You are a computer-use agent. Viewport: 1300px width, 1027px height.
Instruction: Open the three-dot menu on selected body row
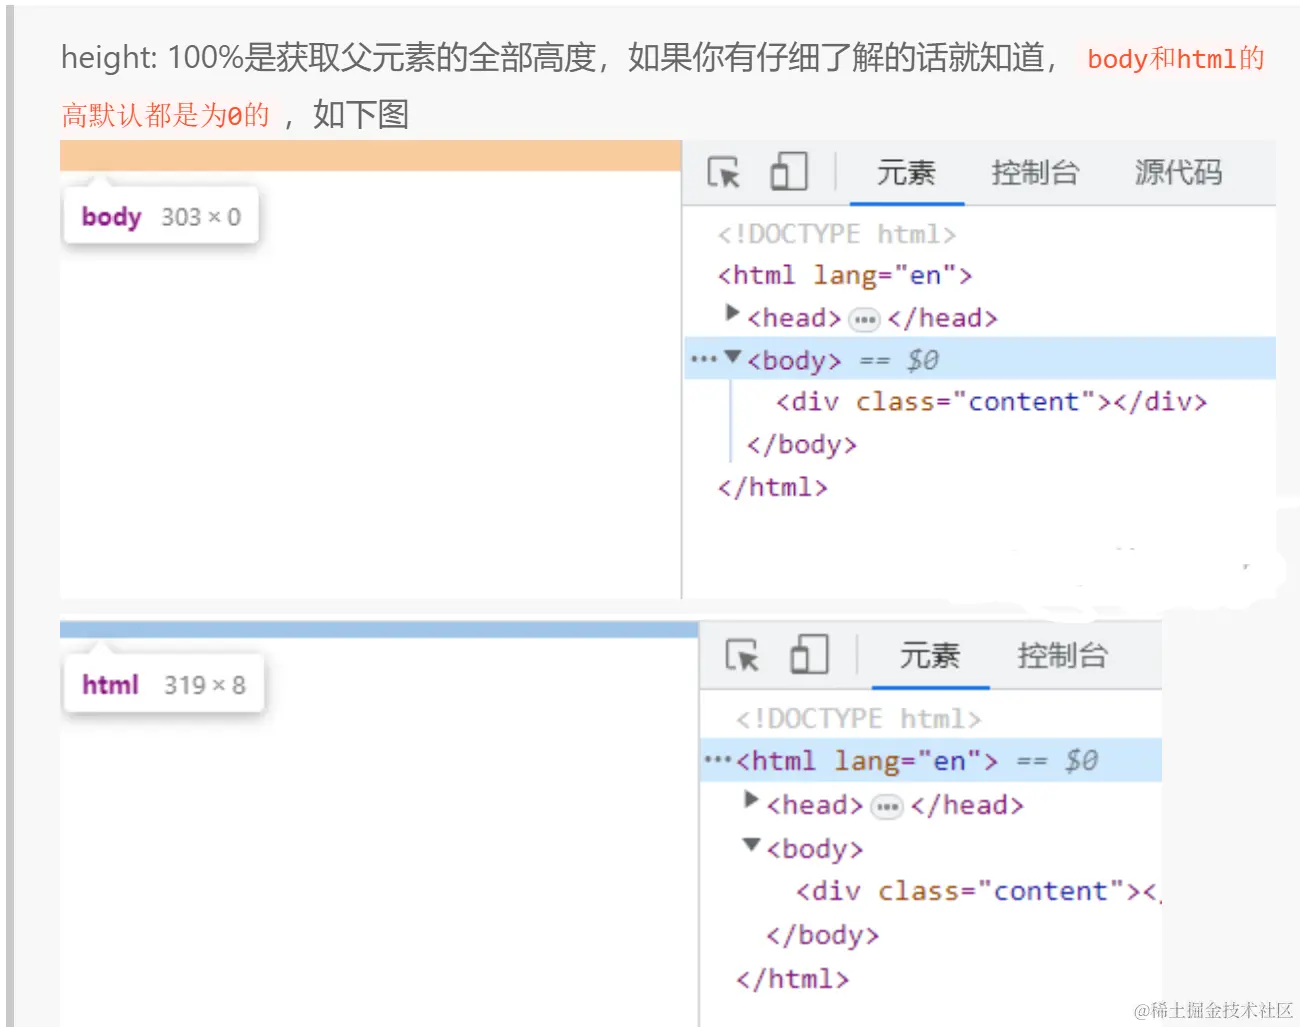click(x=704, y=359)
